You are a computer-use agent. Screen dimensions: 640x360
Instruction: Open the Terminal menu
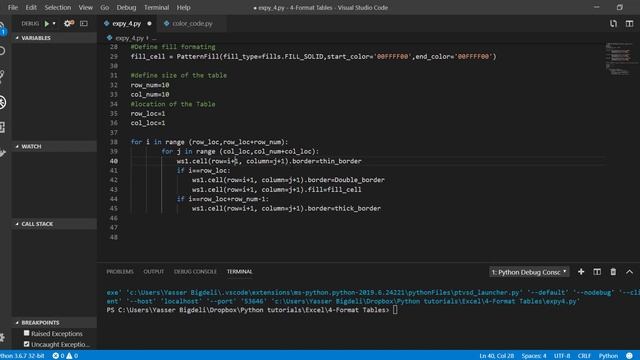(x=156, y=7)
